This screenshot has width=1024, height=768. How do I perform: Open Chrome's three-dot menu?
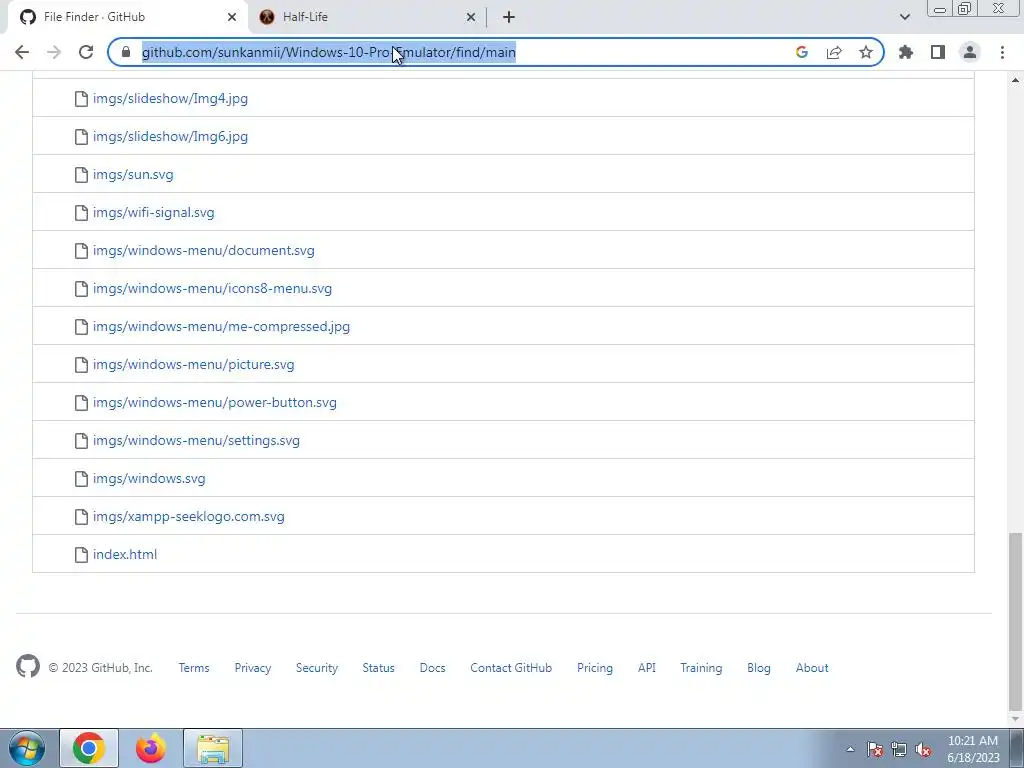[x=1002, y=52]
